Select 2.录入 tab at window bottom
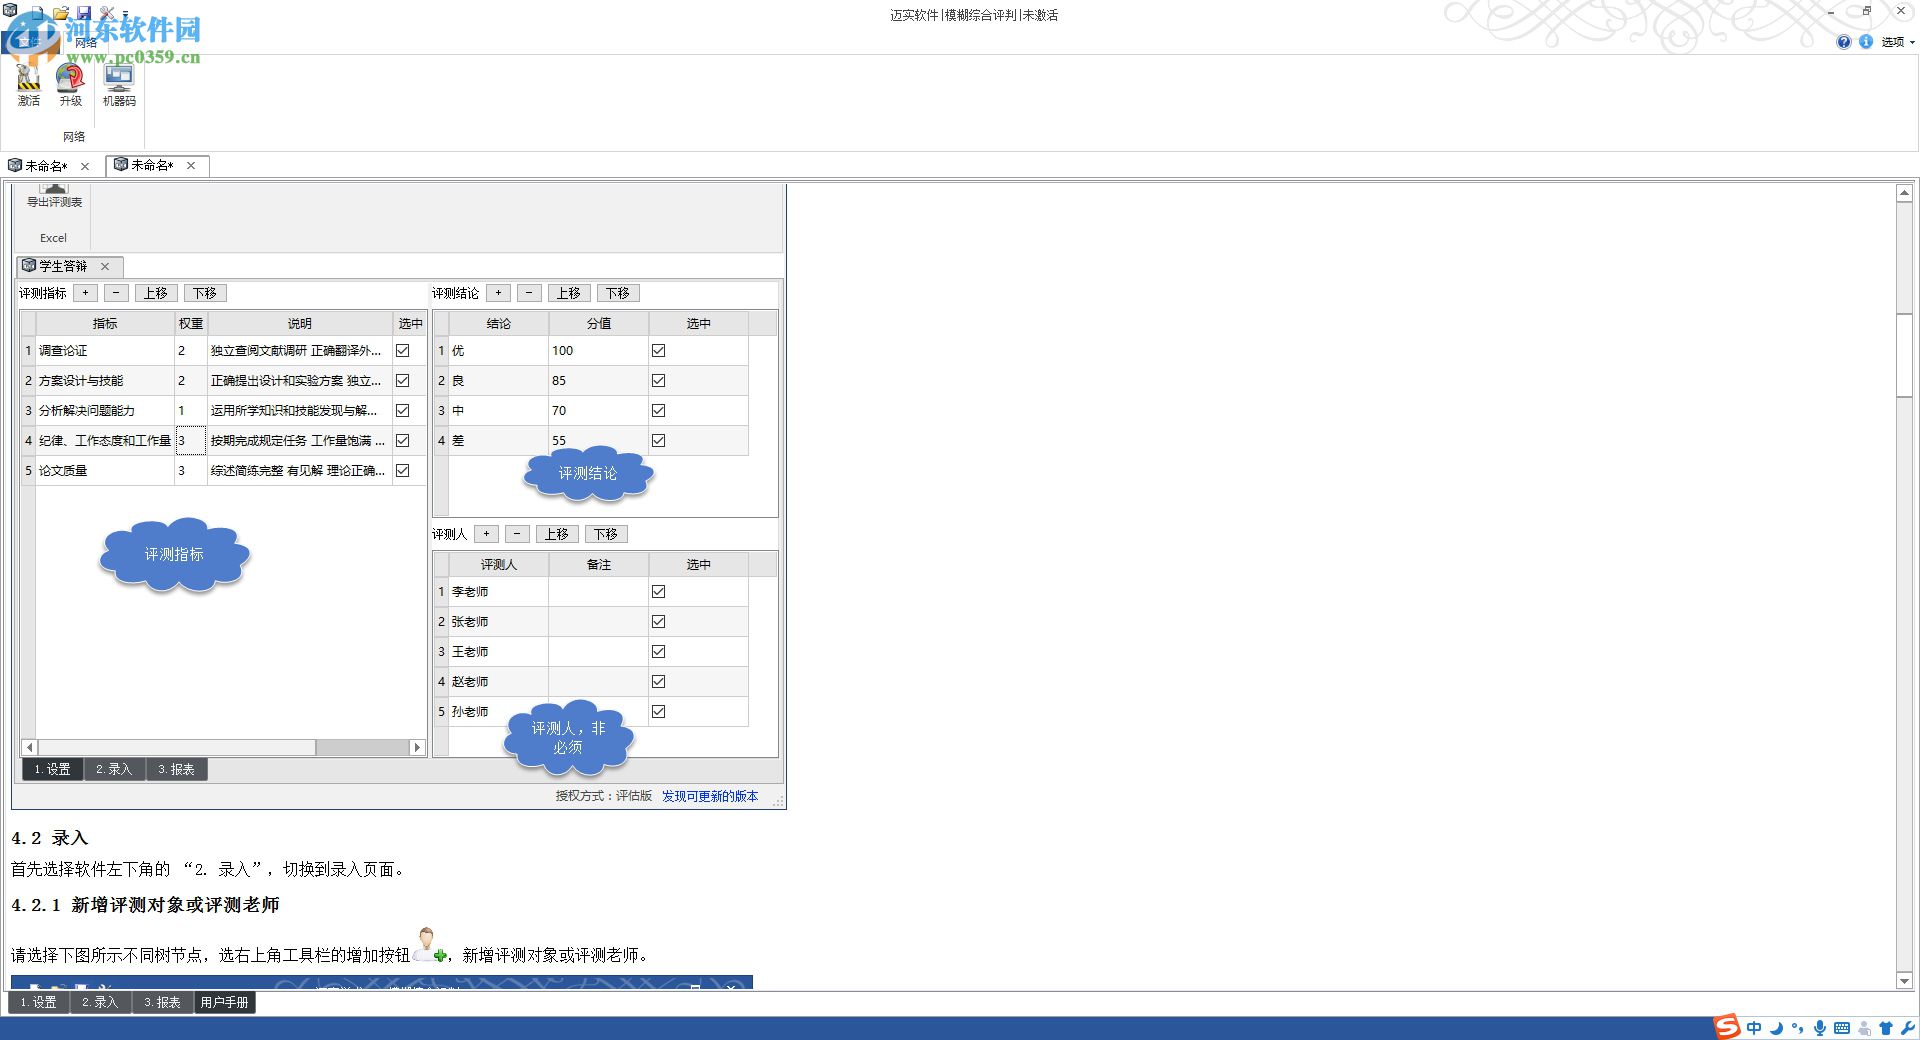Viewport: 1920px width, 1040px height. pyautogui.click(x=100, y=1002)
